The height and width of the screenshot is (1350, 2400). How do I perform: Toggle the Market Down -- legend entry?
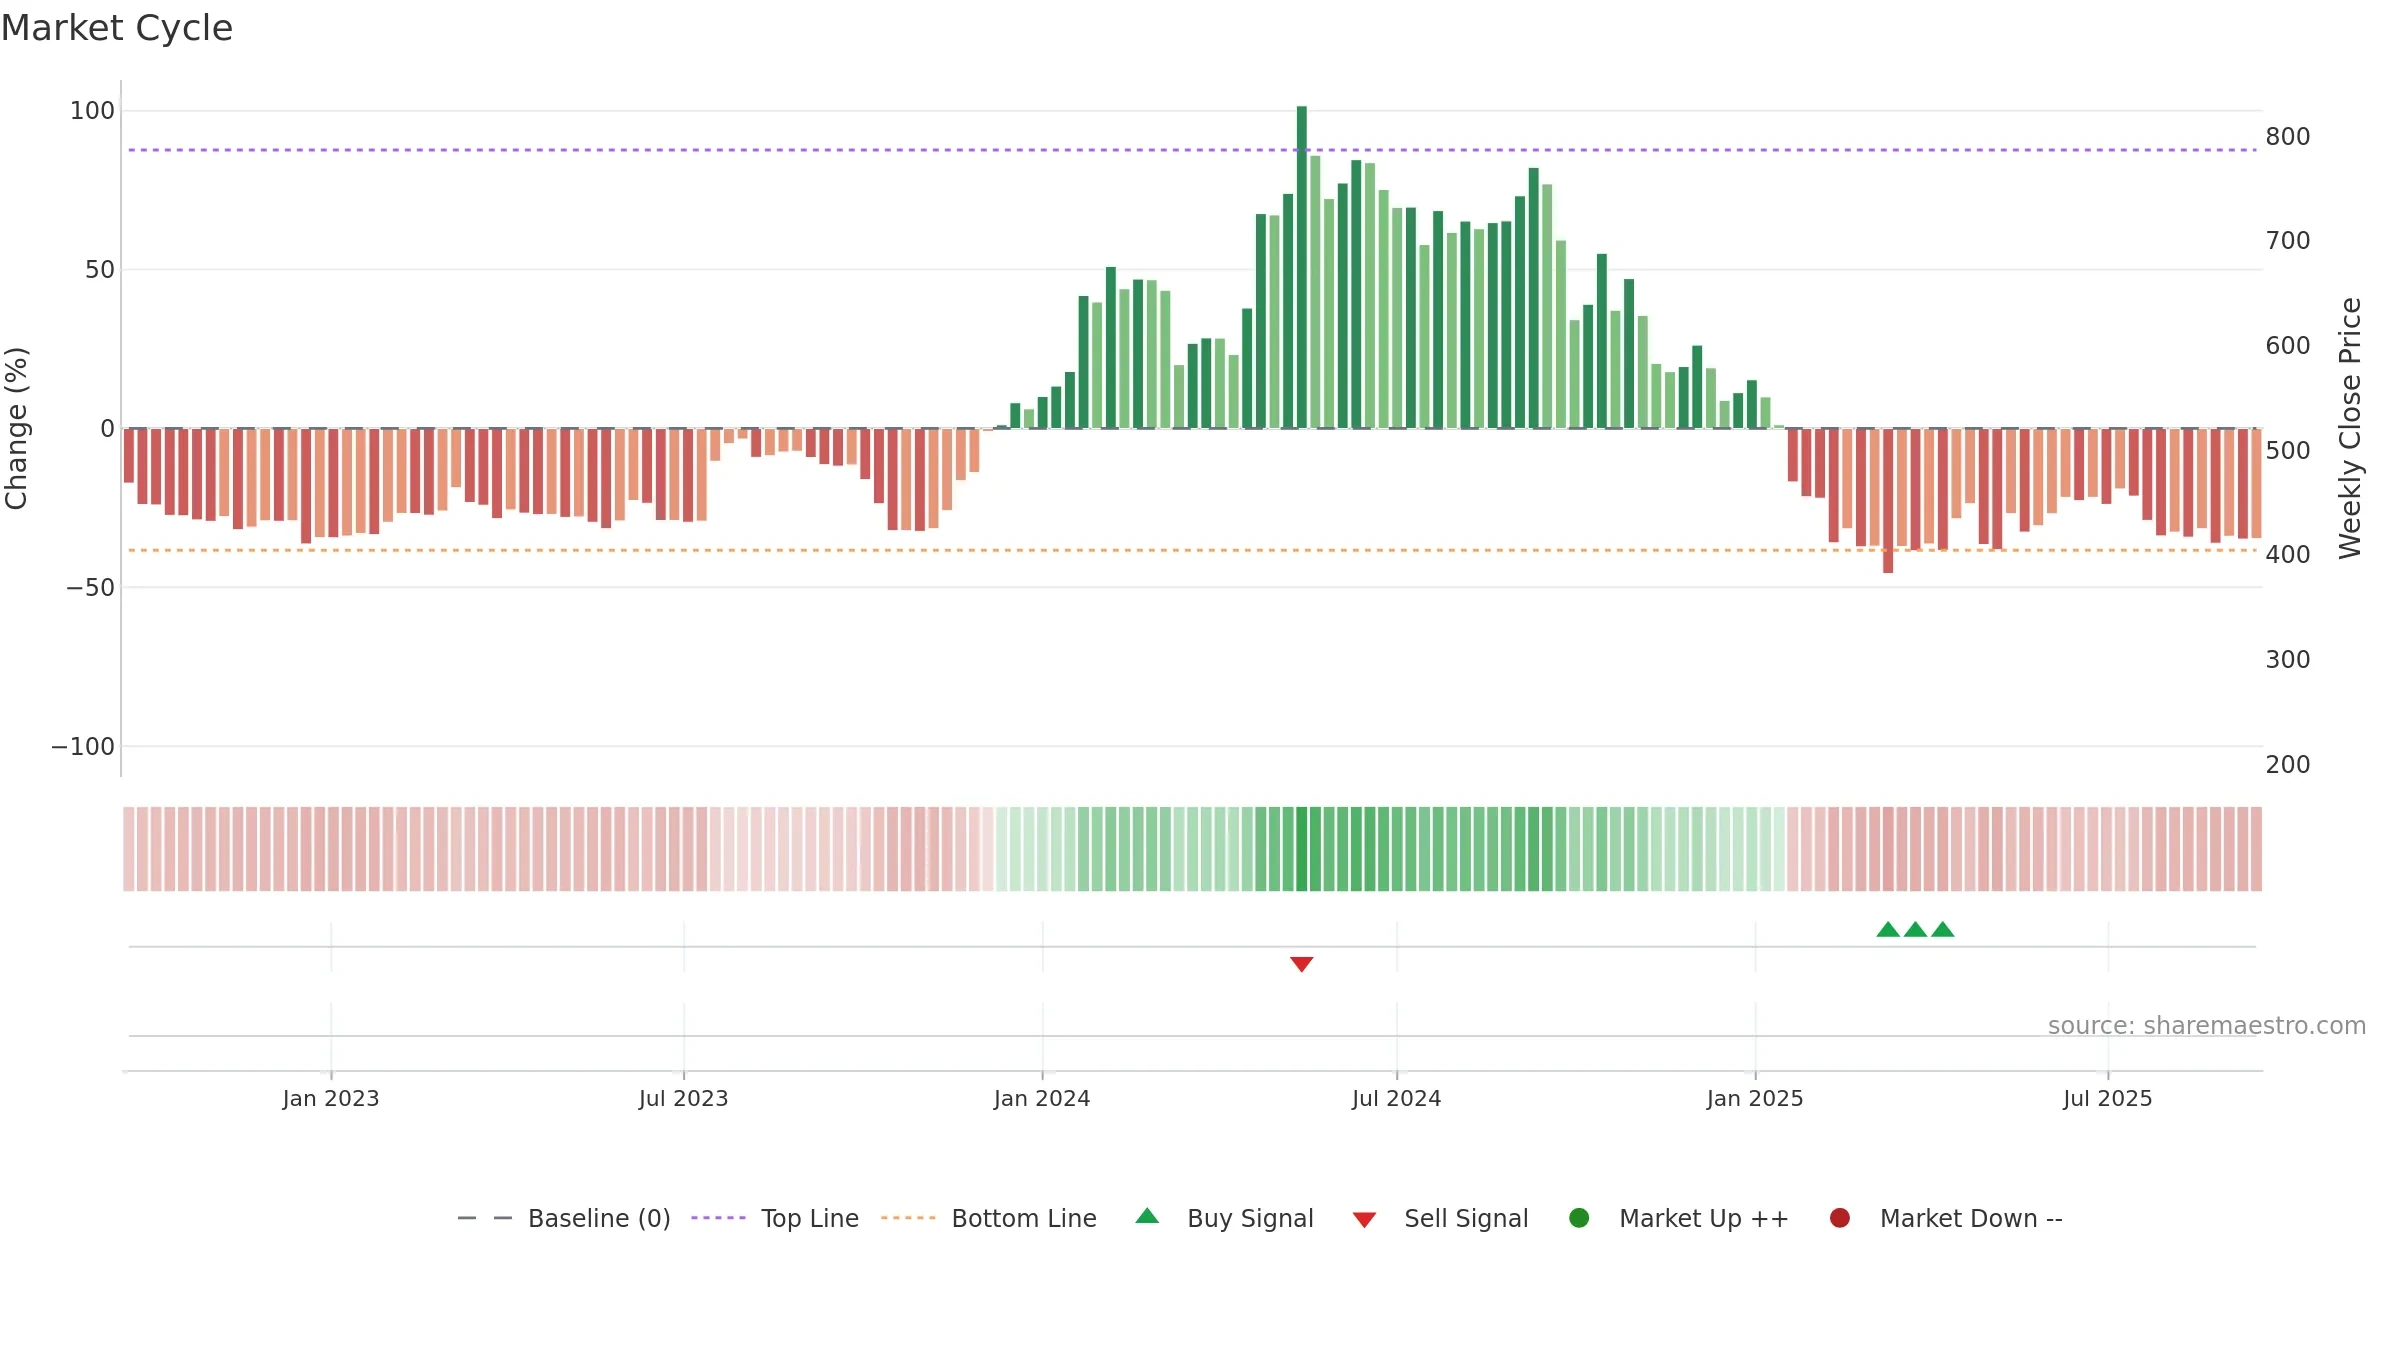point(1946,1218)
